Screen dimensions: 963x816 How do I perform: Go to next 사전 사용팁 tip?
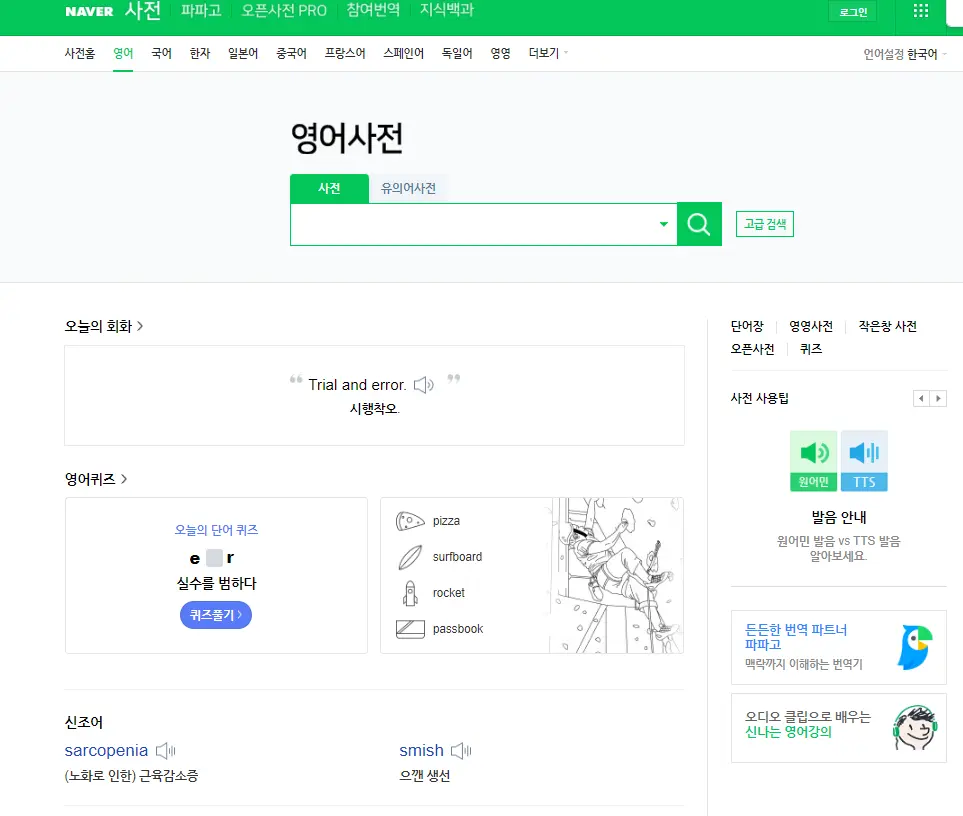[938, 399]
